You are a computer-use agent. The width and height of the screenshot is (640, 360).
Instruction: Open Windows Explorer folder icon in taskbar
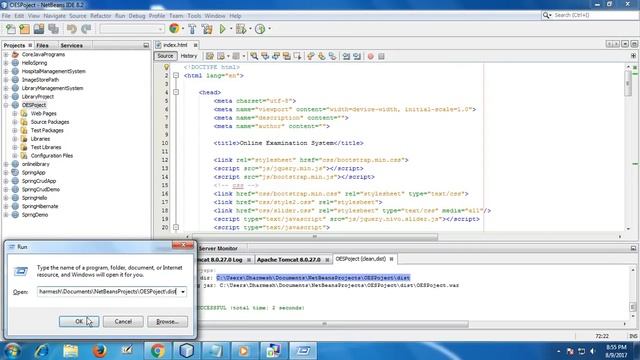(71, 351)
